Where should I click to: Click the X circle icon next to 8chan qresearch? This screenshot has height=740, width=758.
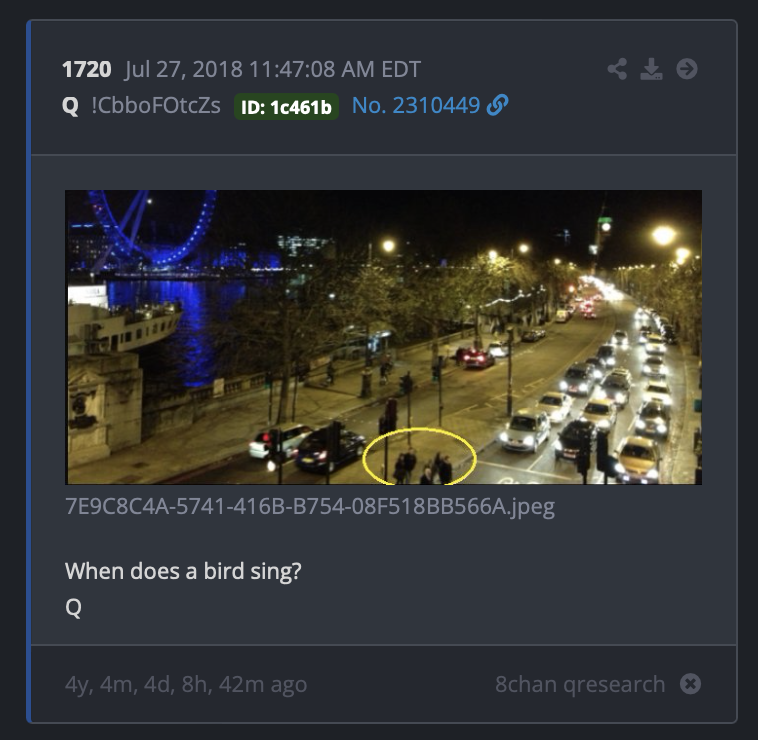pos(690,684)
